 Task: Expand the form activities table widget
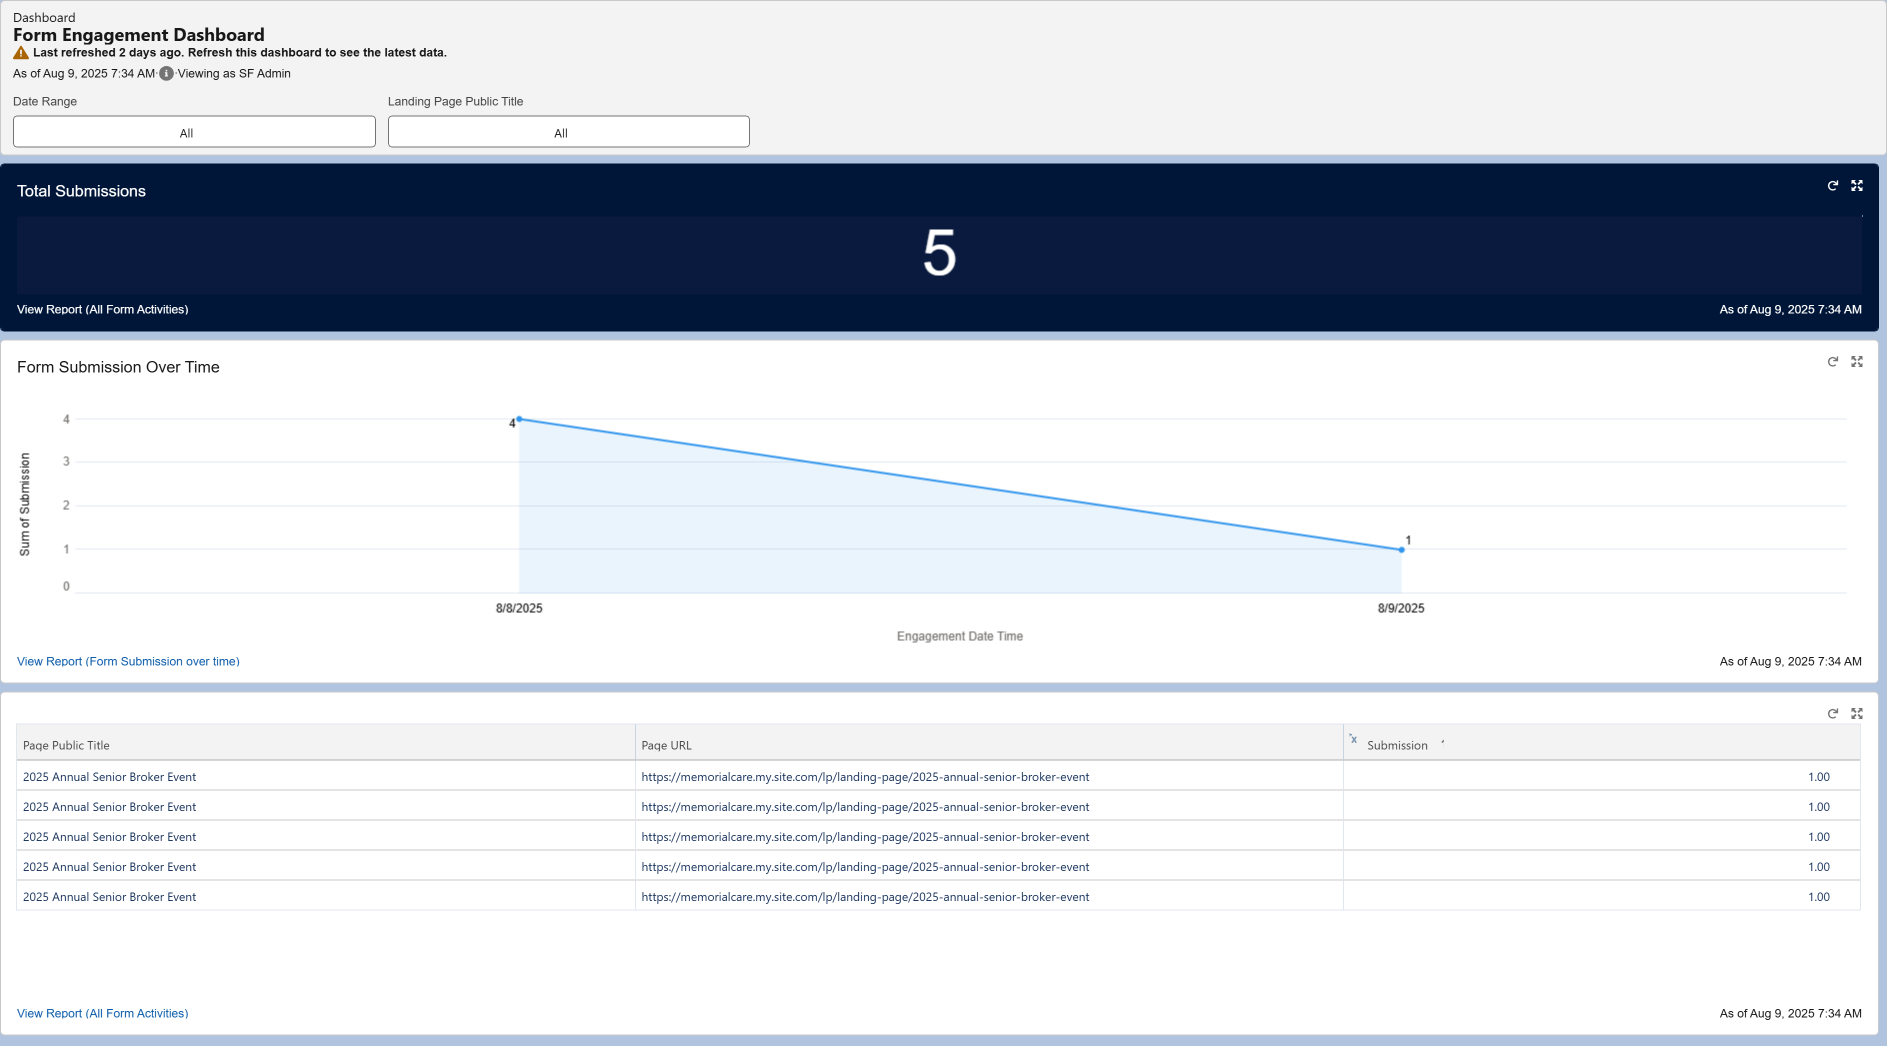[x=1857, y=714]
